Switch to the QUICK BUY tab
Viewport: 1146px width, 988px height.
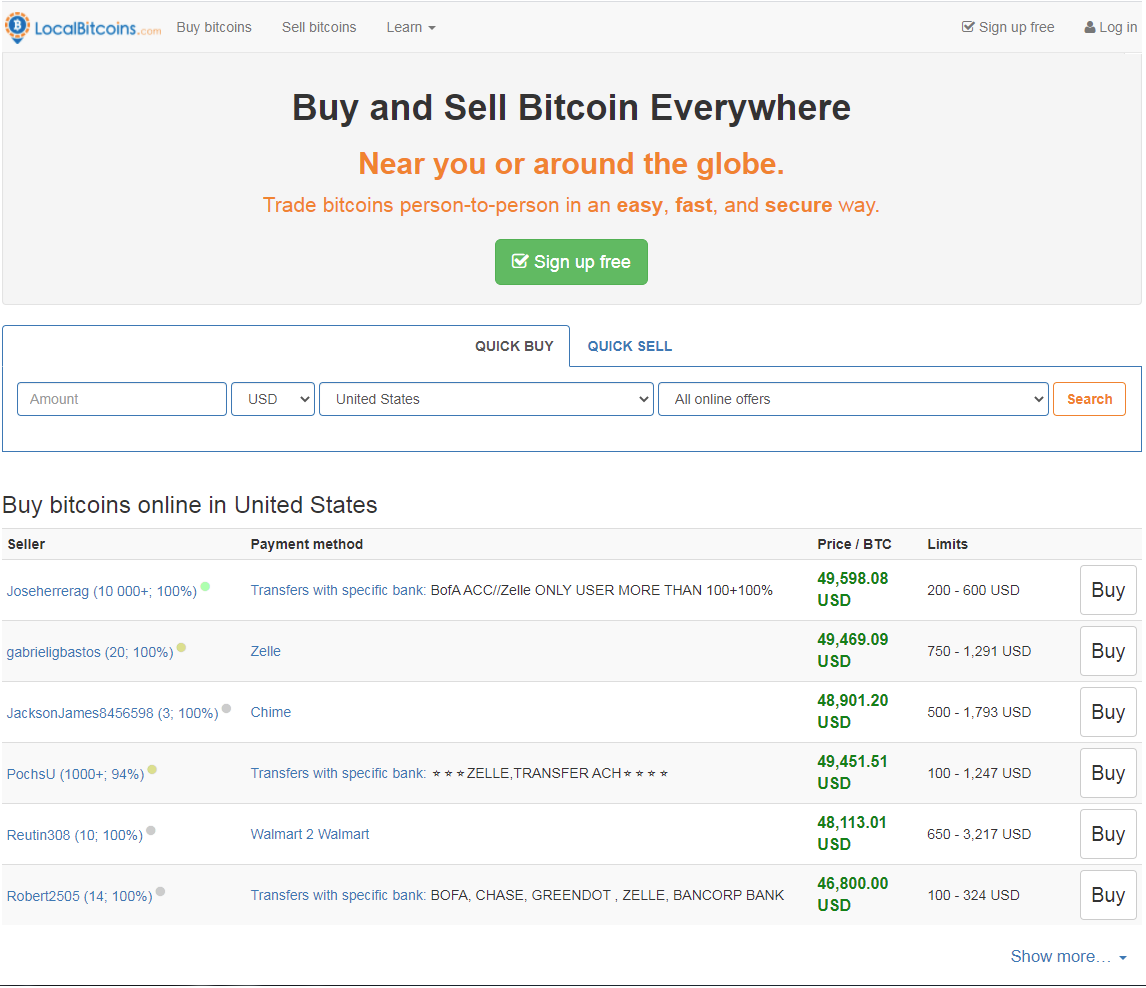(x=514, y=346)
